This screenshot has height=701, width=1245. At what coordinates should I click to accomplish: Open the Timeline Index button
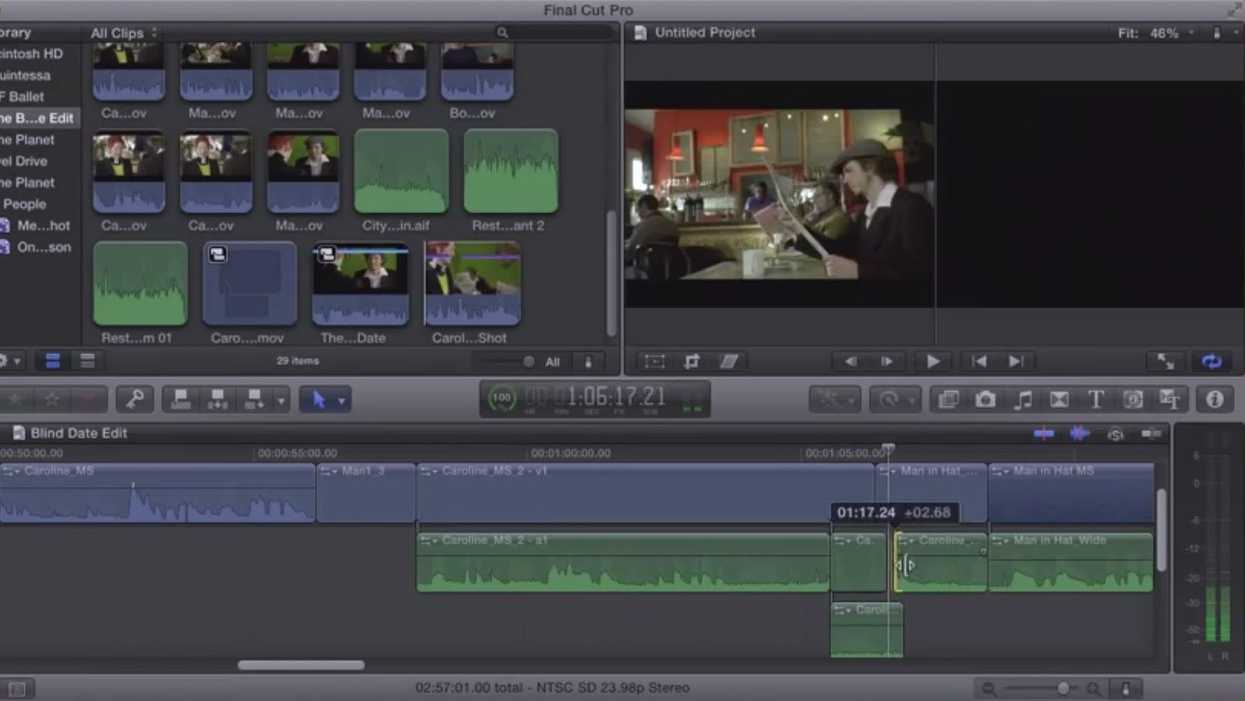pos(17,688)
